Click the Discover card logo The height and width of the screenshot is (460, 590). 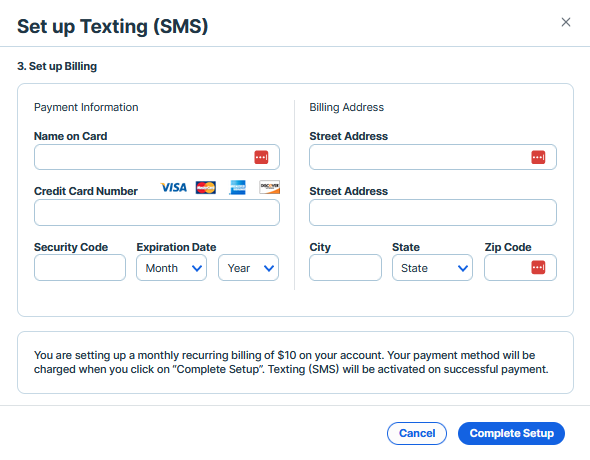[269, 187]
